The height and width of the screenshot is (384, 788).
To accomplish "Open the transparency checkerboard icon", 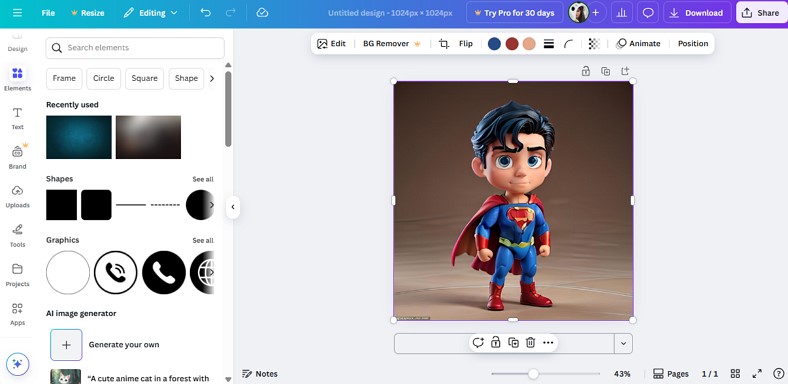I will click(594, 44).
